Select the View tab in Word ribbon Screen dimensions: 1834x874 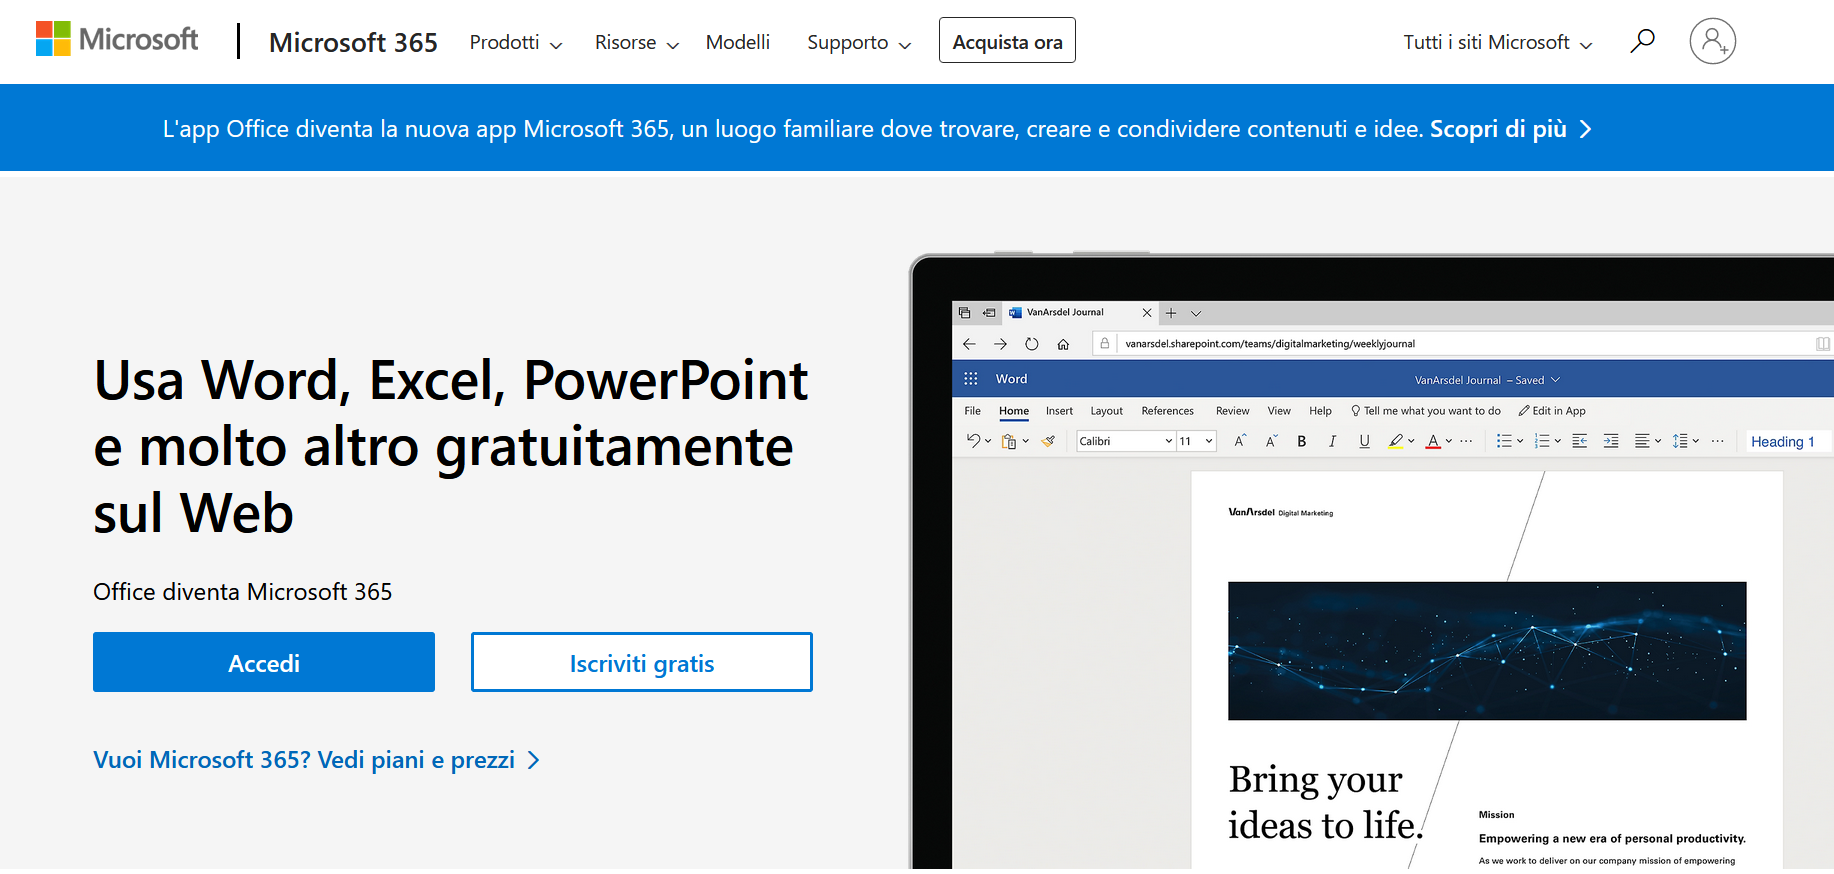click(1279, 411)
